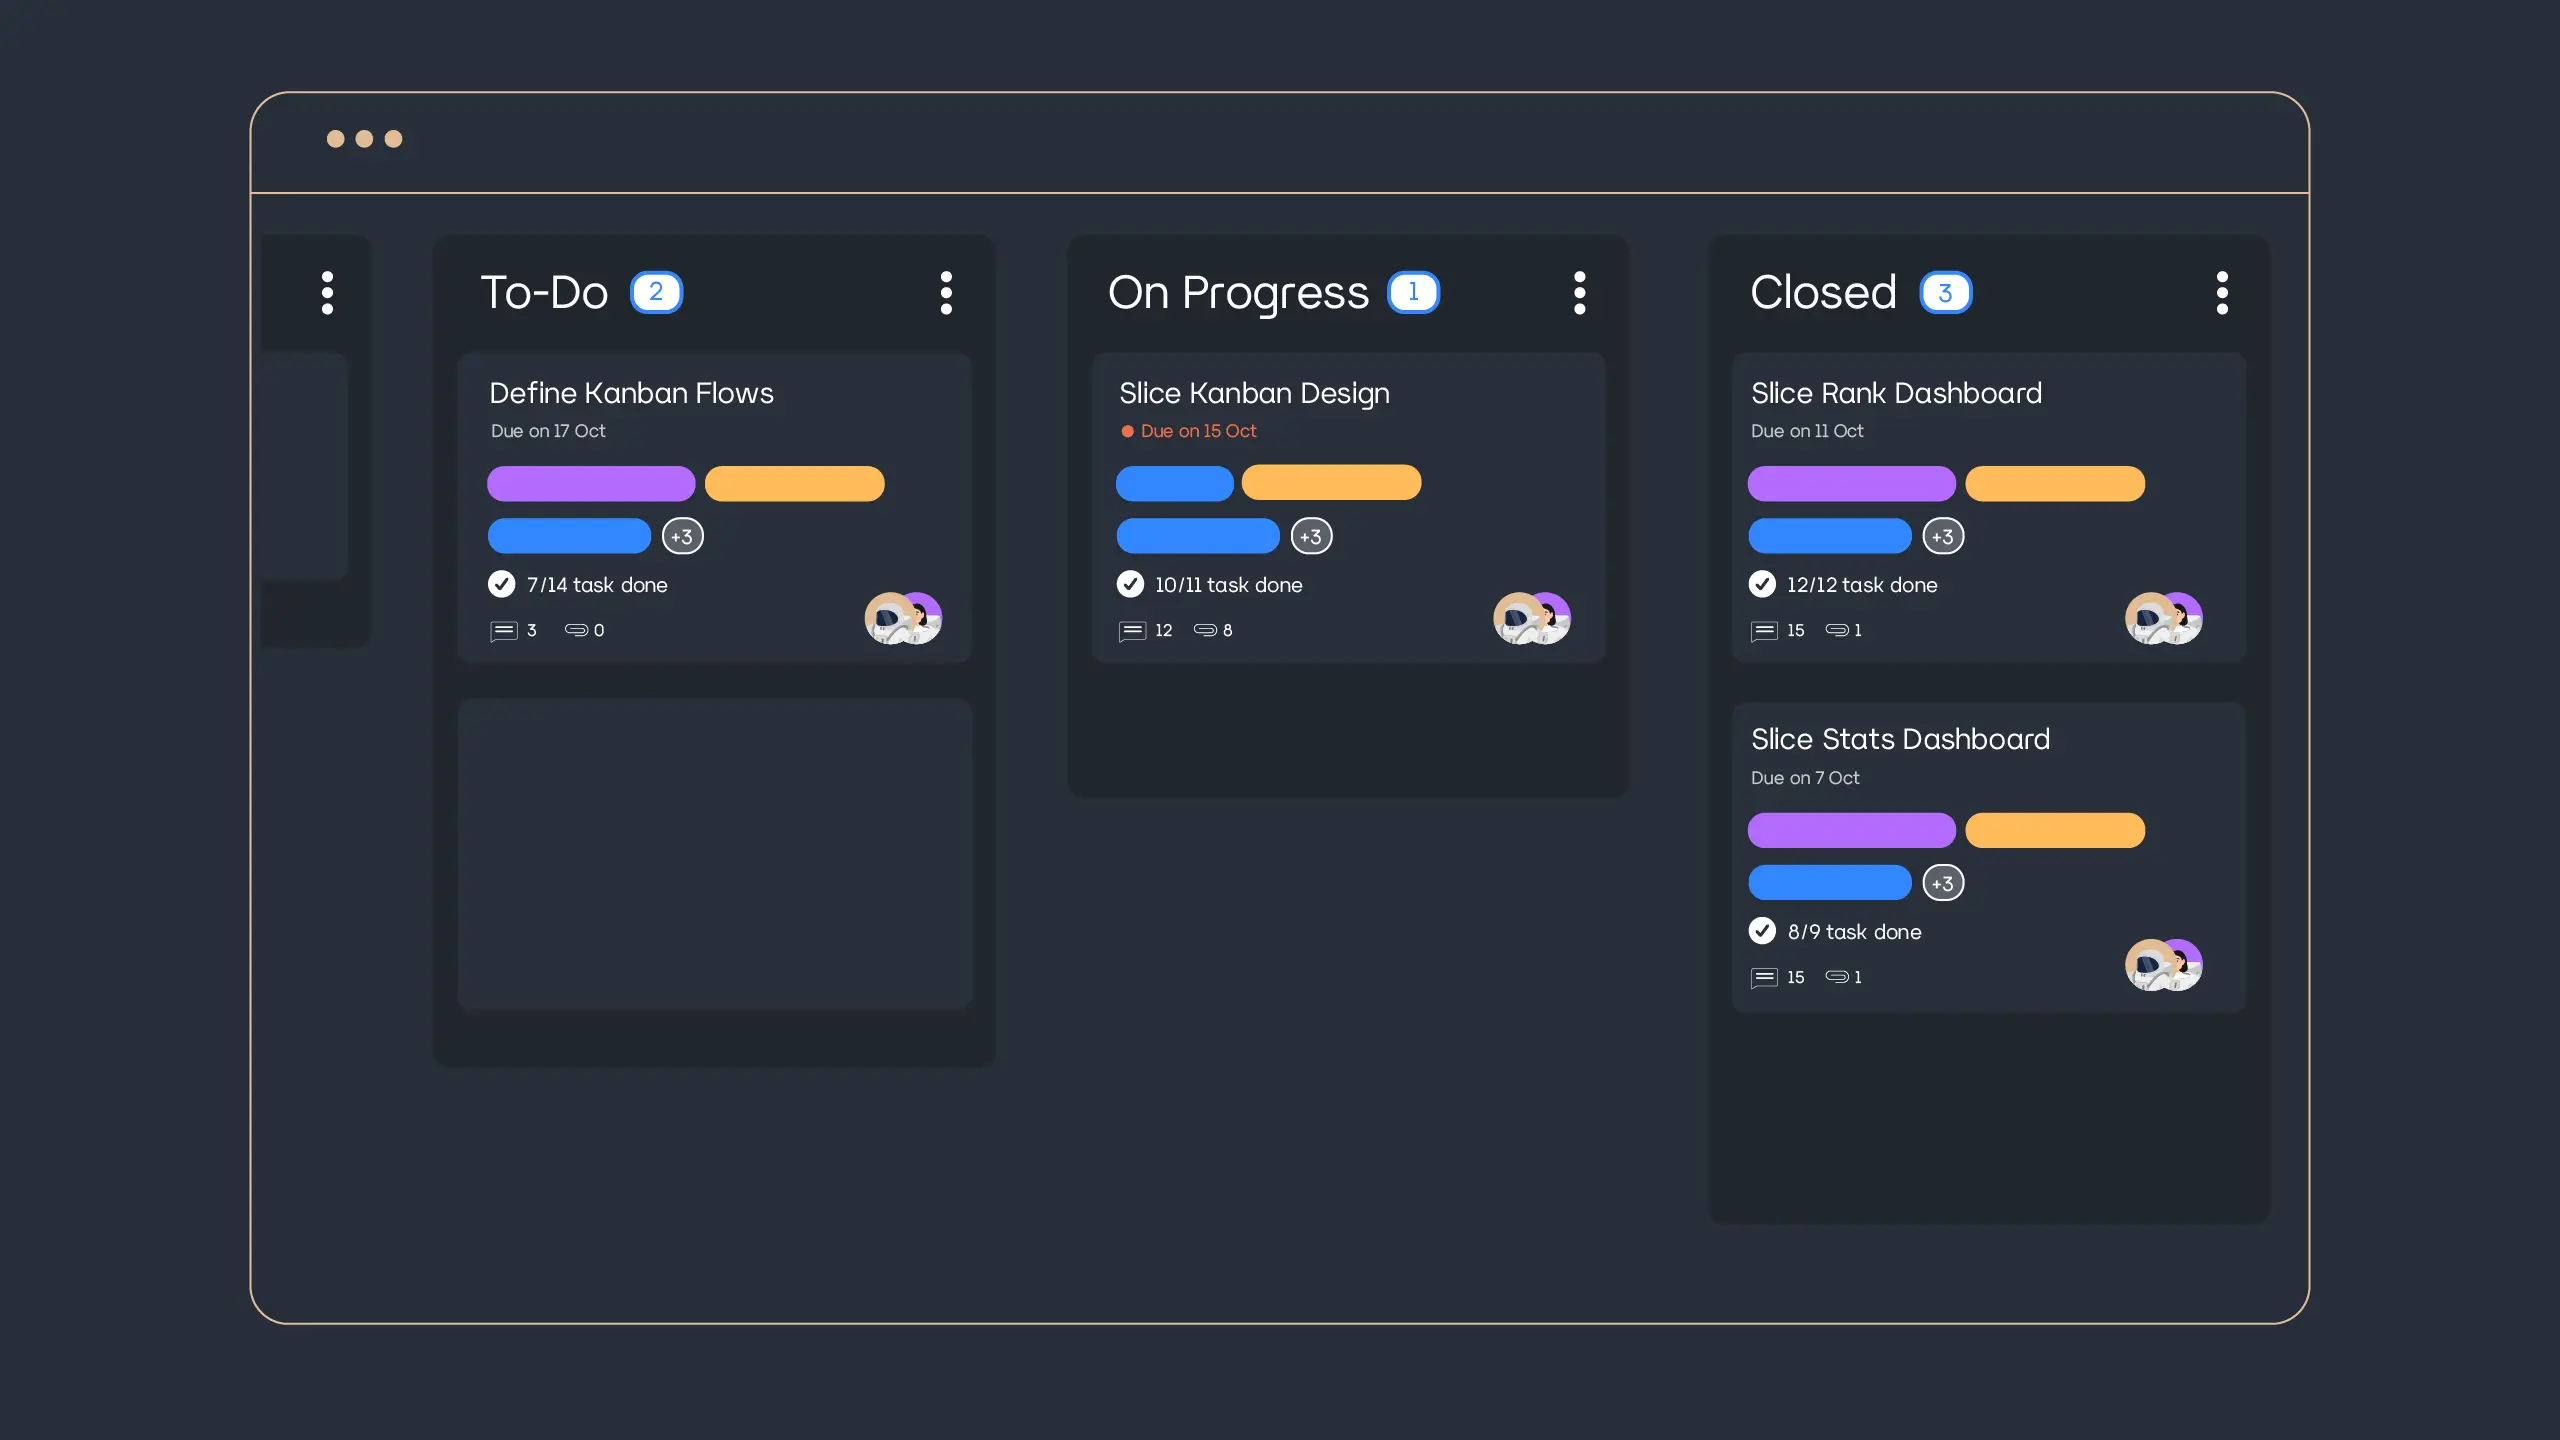Click orange tag on Slice Rank Dashboard card
Screen dimensions: 2560x1440
tap(2055, 484)
